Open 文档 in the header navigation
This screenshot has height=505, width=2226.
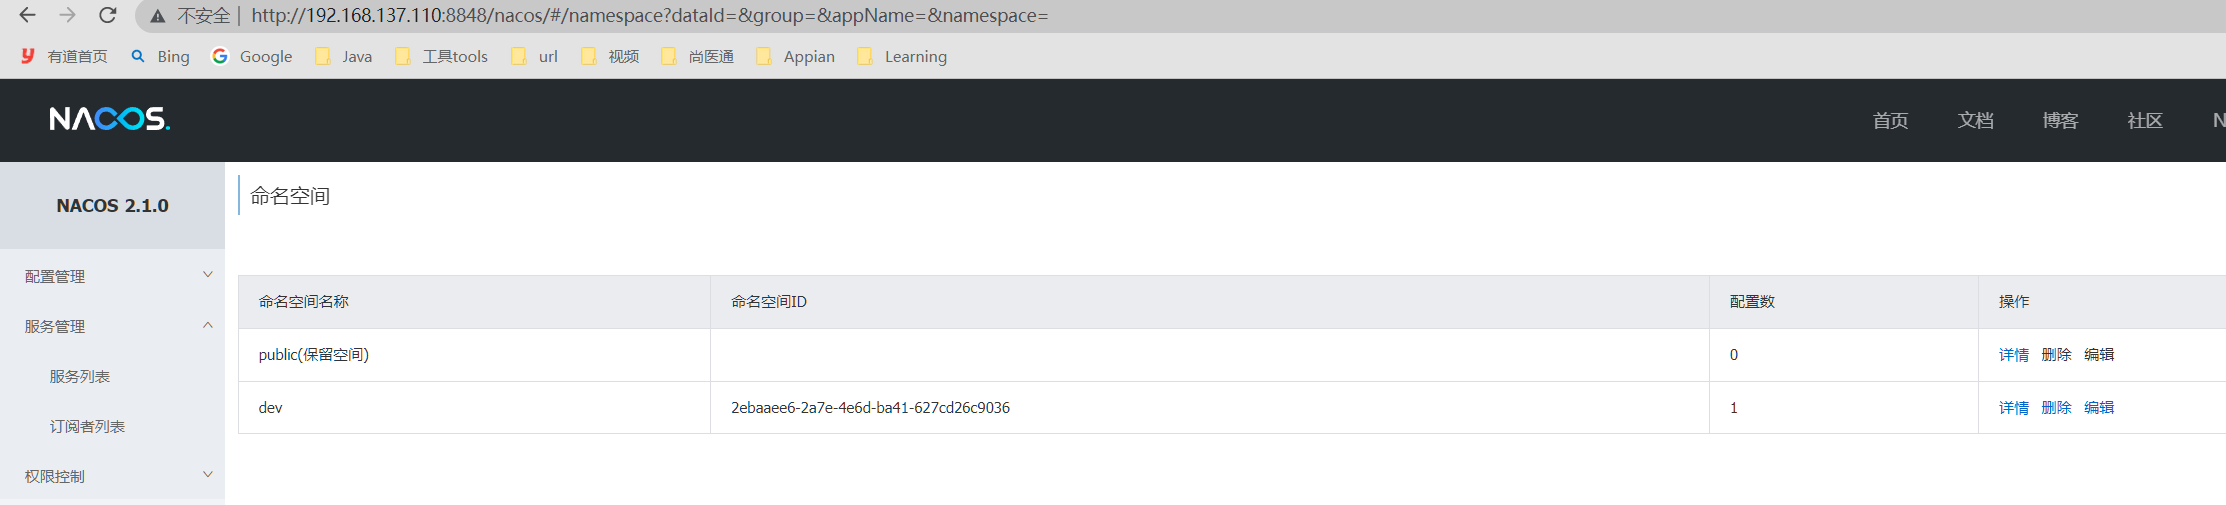click(1975, 120)
